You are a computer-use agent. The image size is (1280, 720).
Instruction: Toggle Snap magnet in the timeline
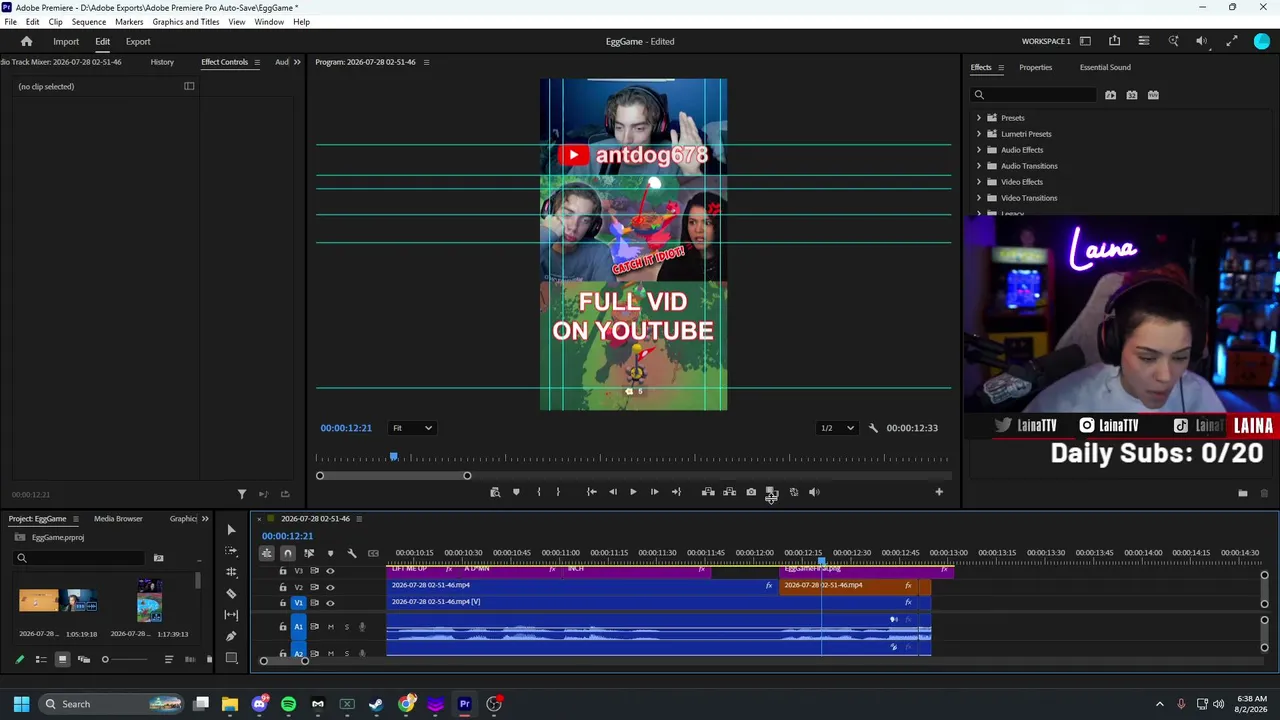pos(288,553)
